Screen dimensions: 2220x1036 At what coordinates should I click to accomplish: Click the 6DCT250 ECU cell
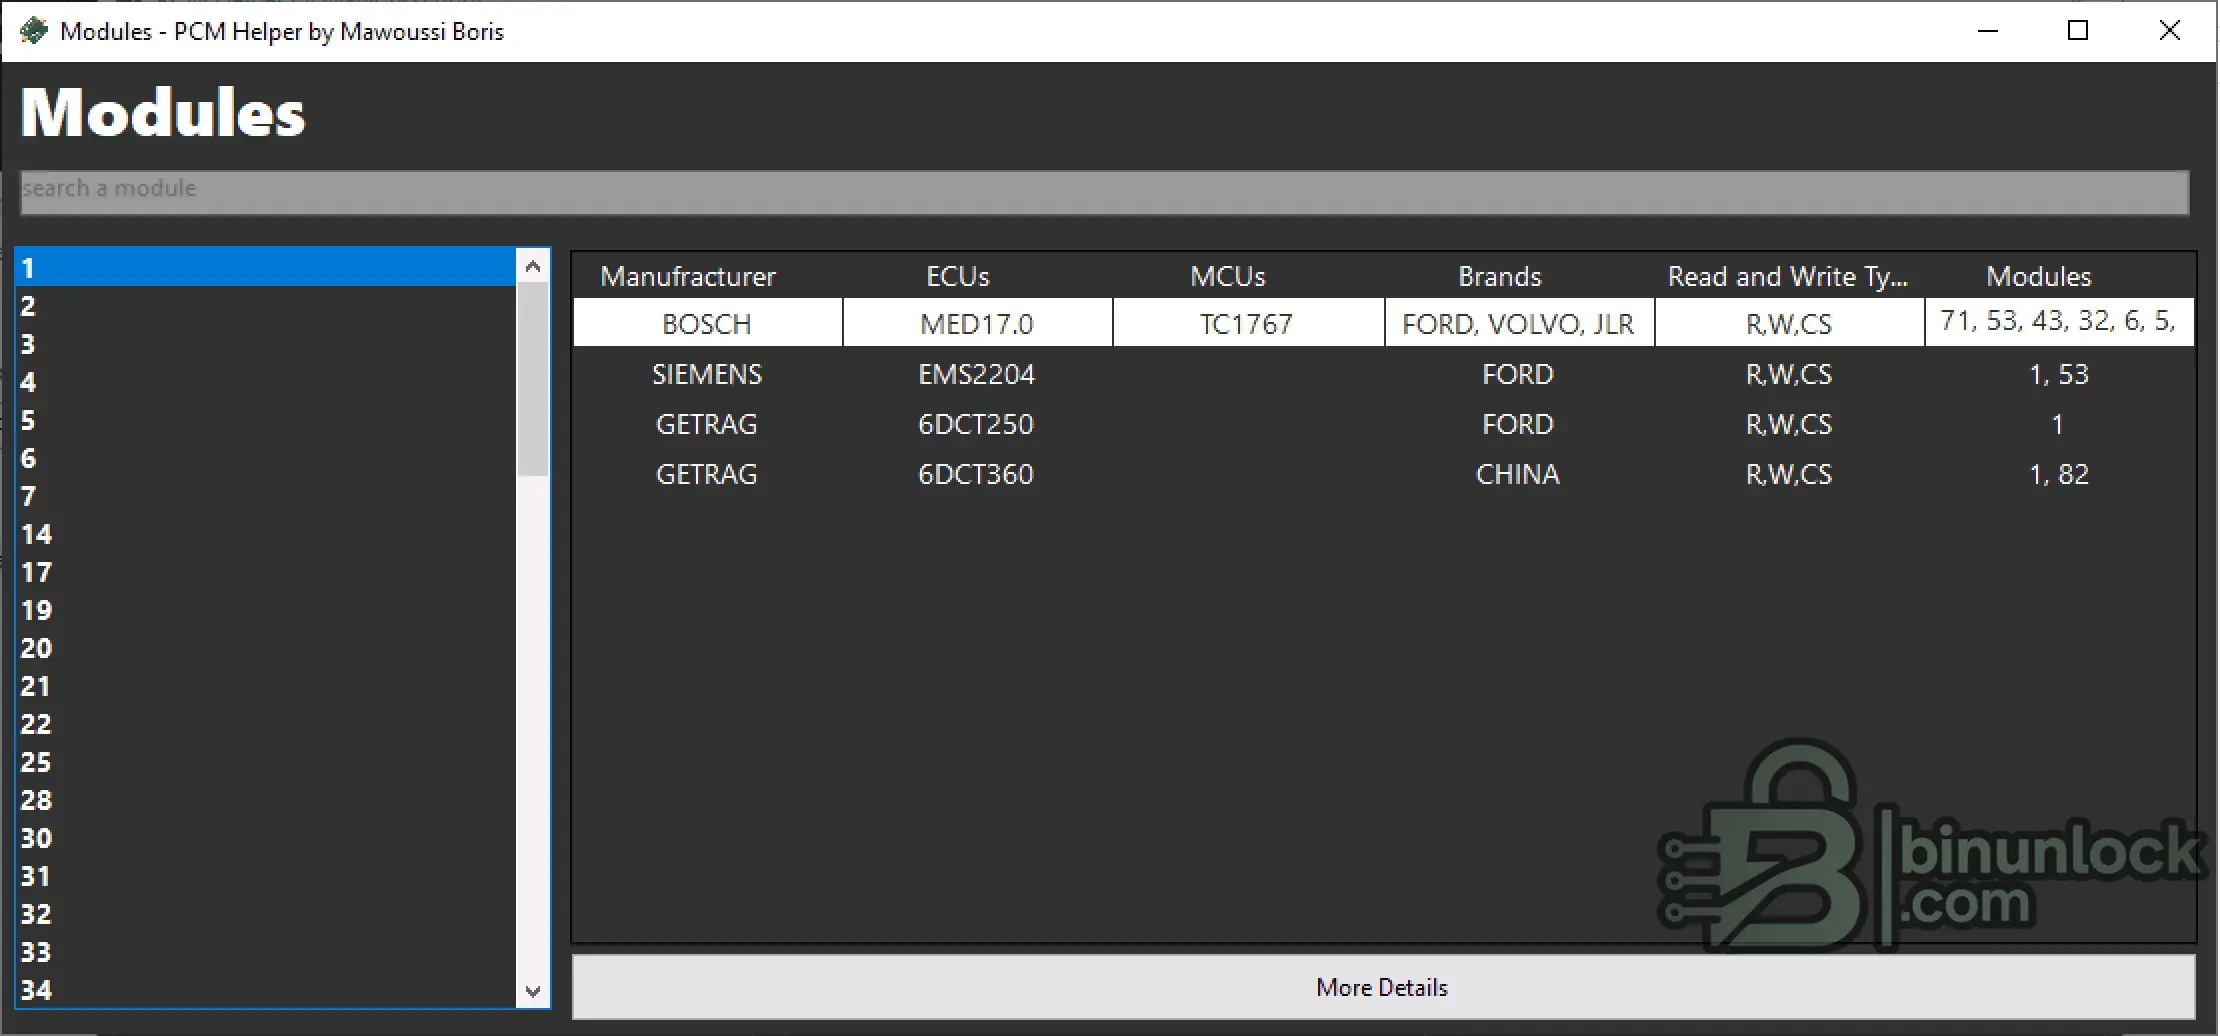[977, 424]
